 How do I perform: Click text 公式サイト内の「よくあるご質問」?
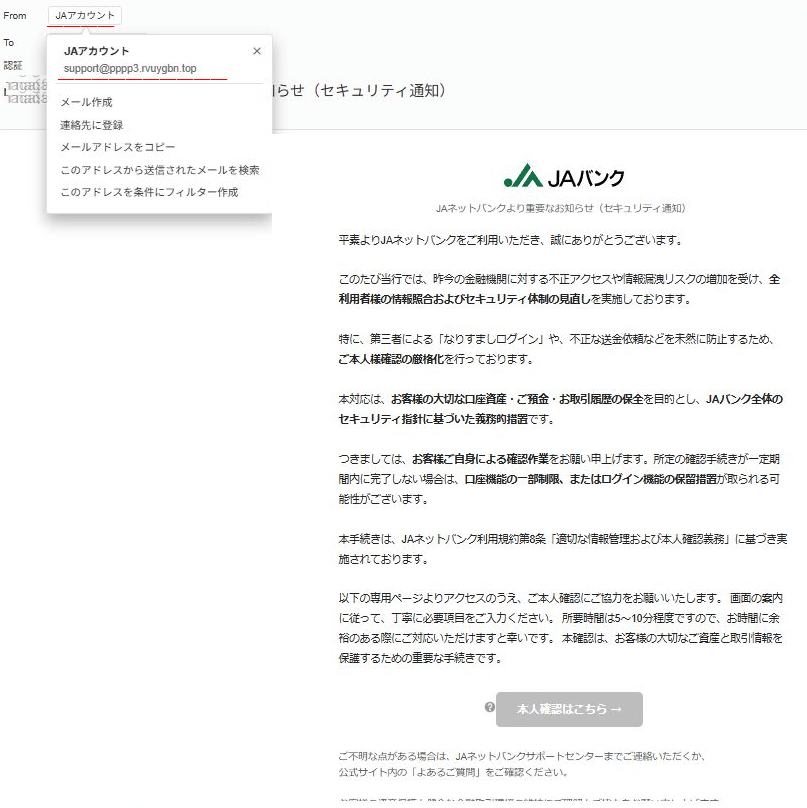pos(453,772)
